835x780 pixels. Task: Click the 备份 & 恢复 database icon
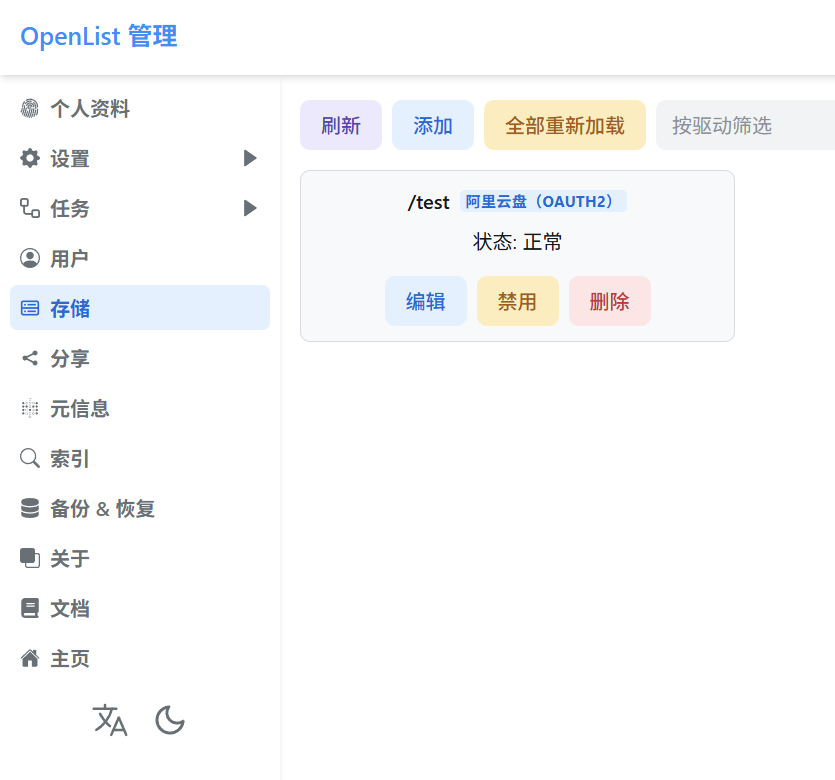29,508
